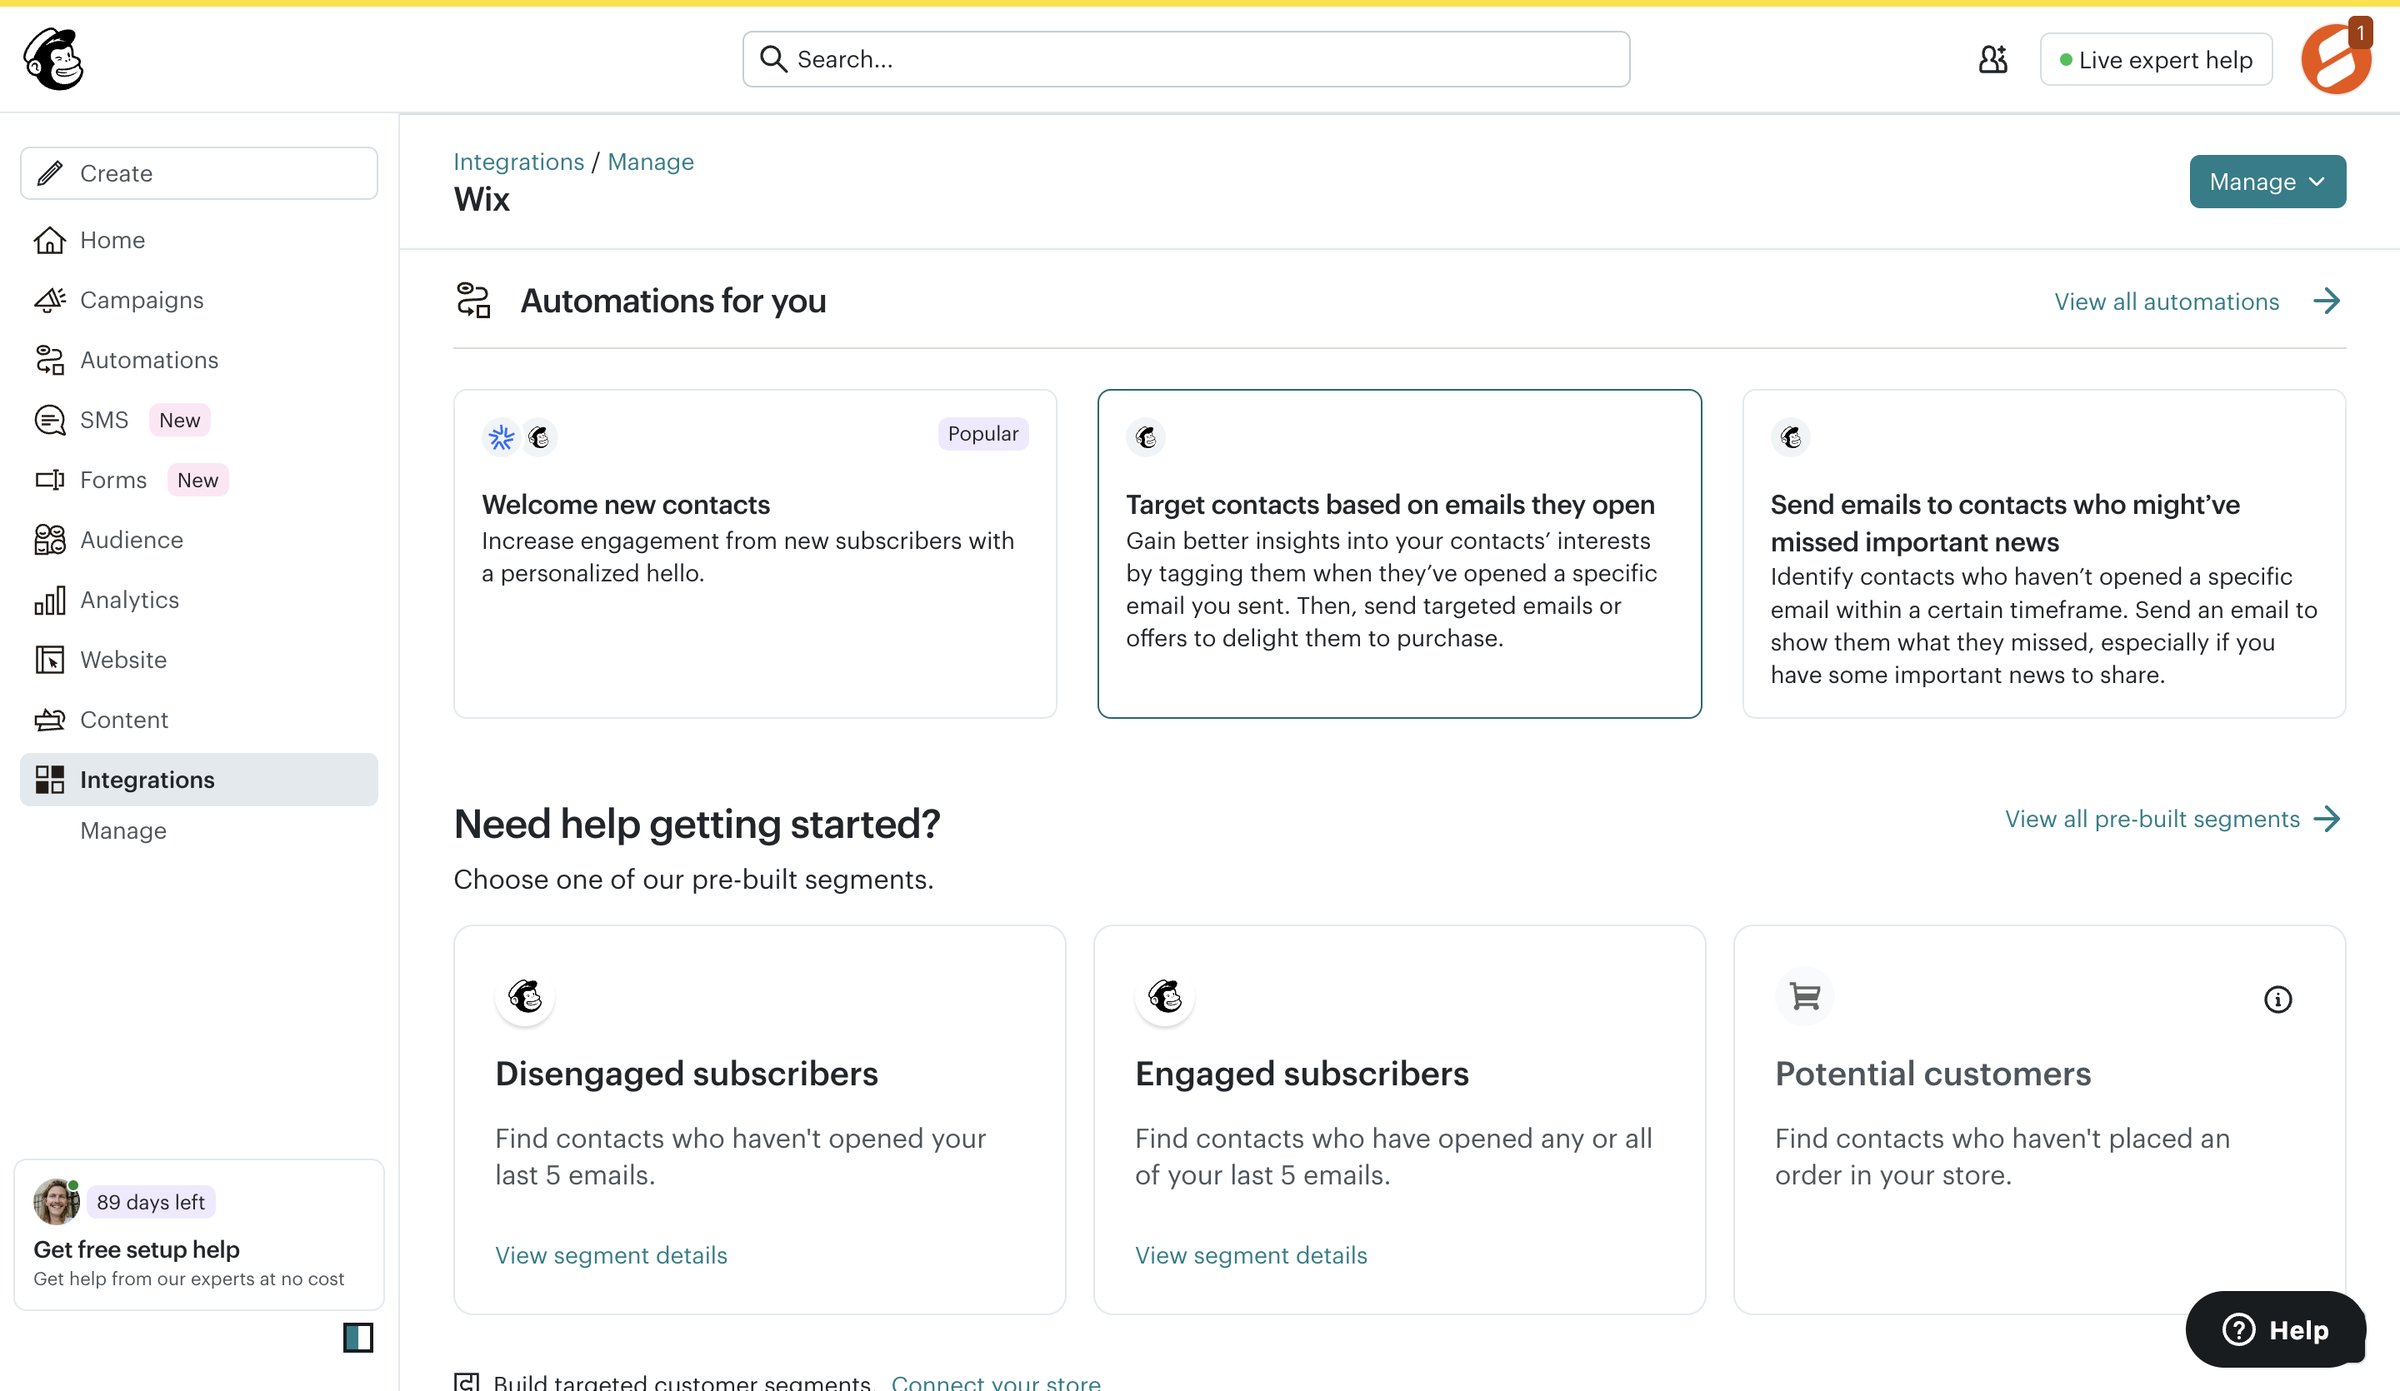Collapse the sidebar with the panel icon
The width and height of the screenshot is (2400, 1391).
[x=358, y=1337]
